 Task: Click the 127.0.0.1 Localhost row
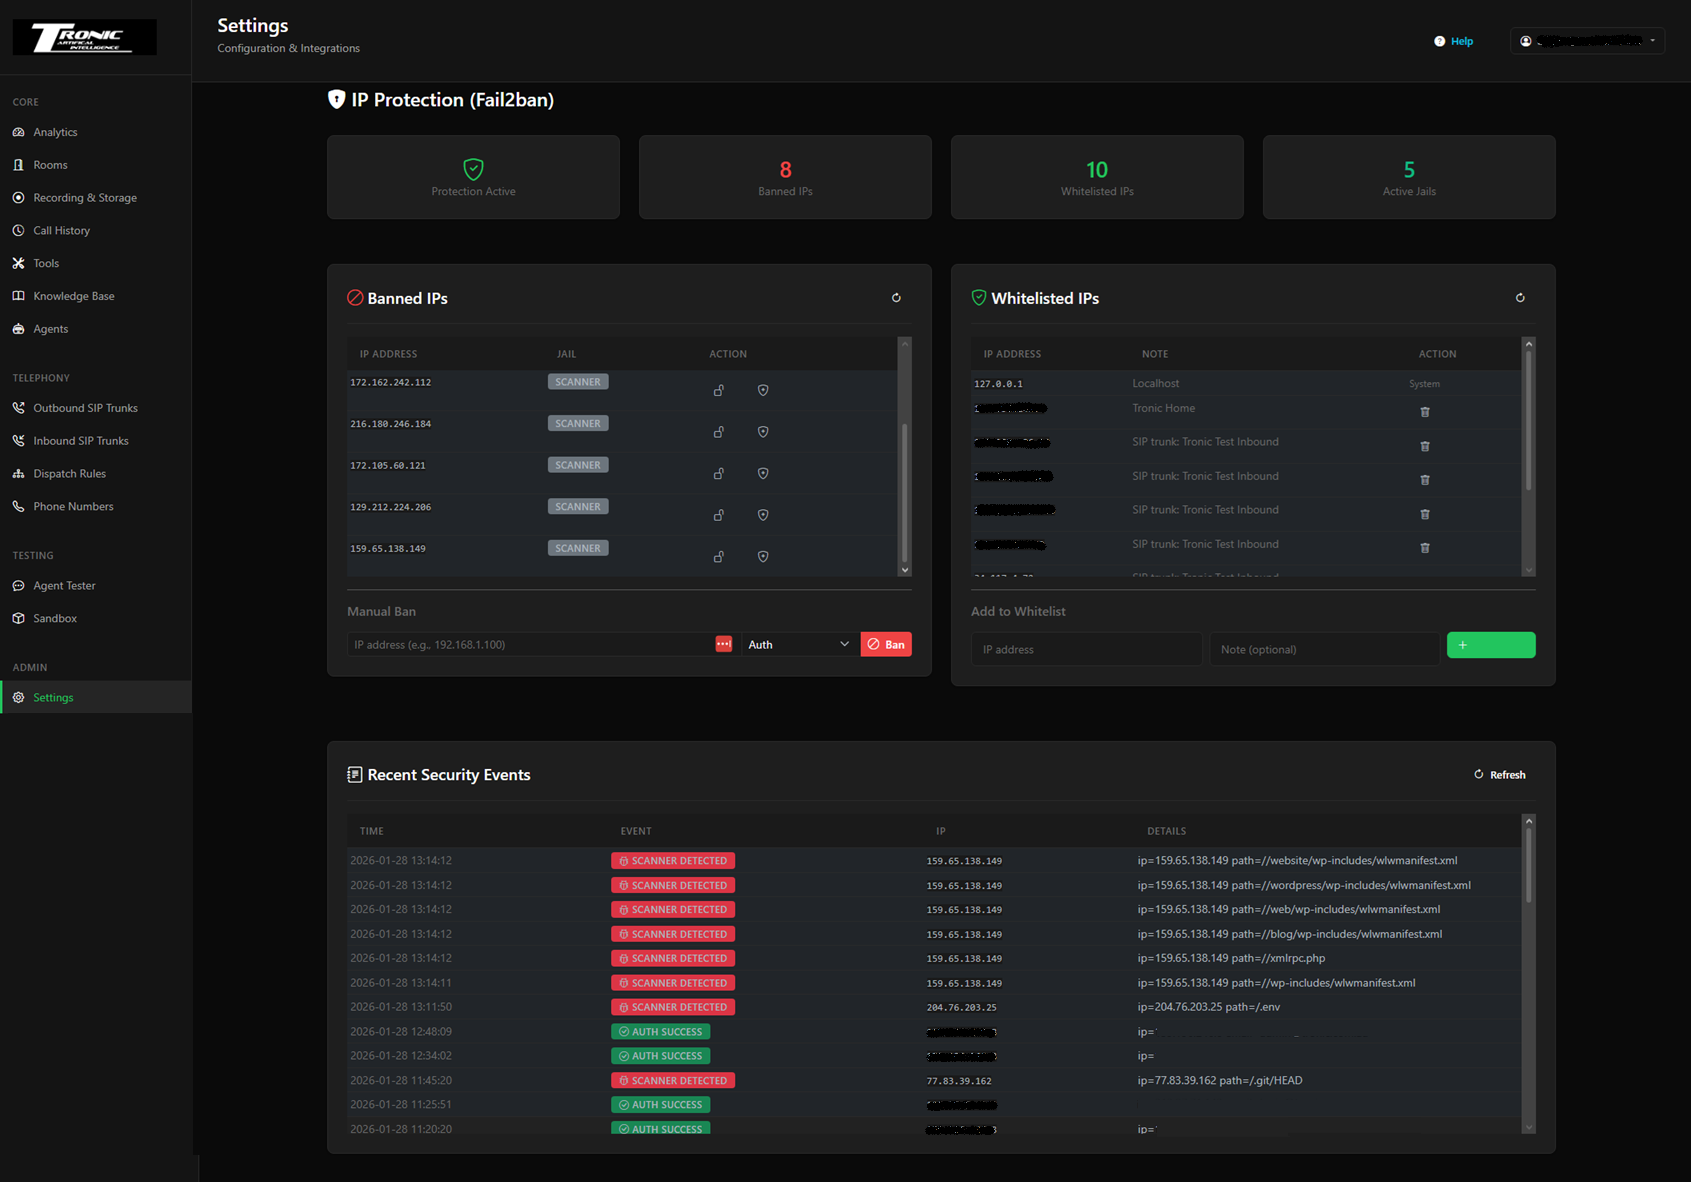tap(1246, 383)
